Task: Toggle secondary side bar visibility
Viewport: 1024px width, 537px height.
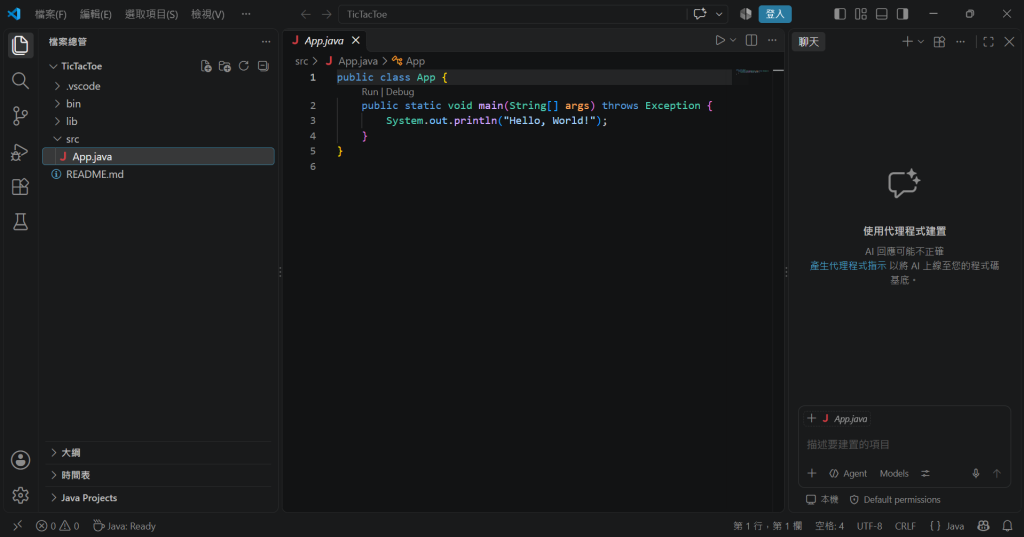Action: [x=903, y=14]
